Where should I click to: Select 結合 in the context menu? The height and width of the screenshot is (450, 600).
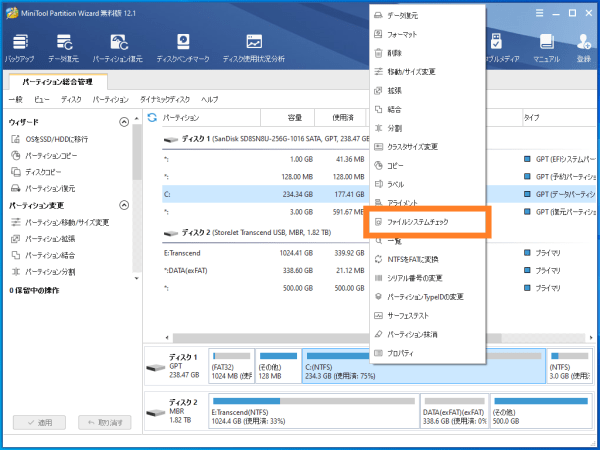427,109
